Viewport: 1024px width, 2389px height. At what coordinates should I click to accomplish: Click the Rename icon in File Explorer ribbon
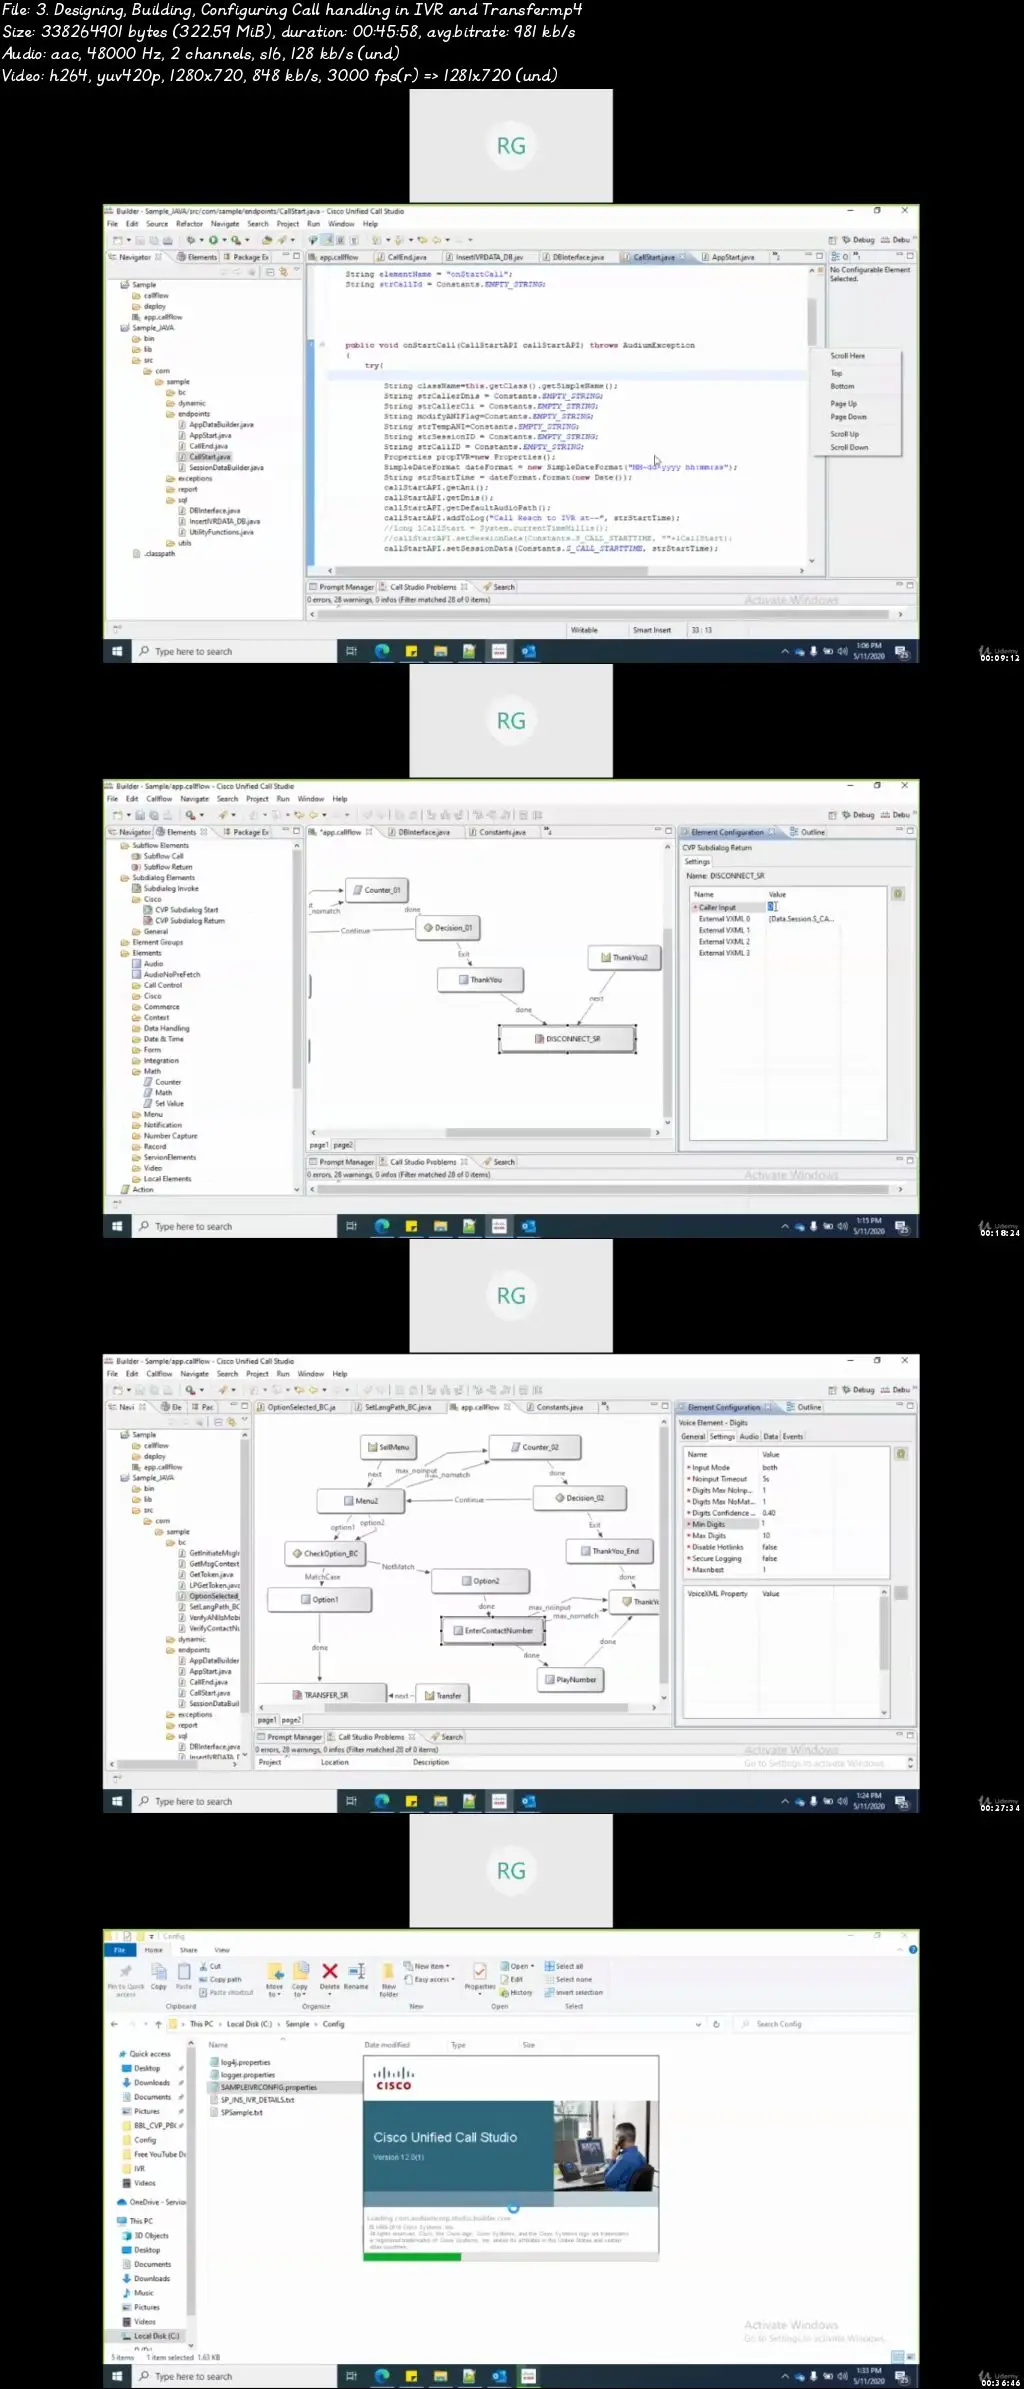356,1977
